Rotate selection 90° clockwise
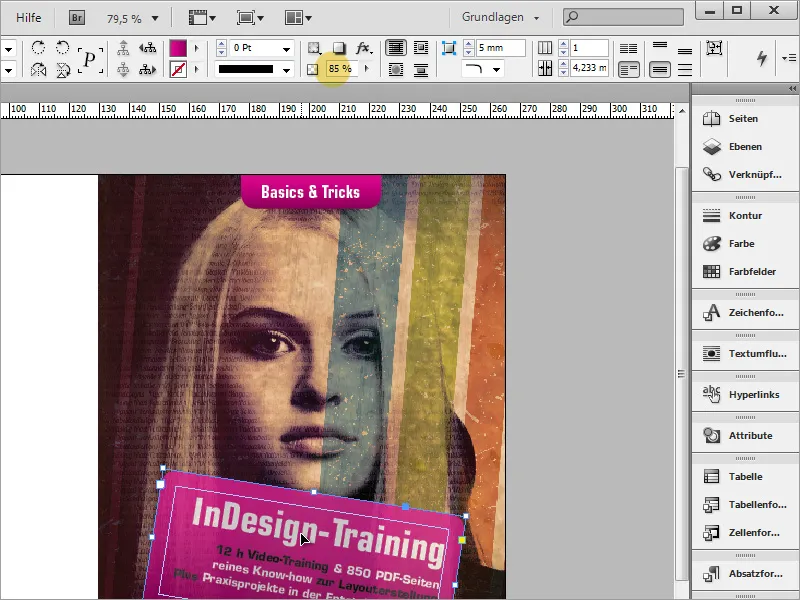 (38, 48)
